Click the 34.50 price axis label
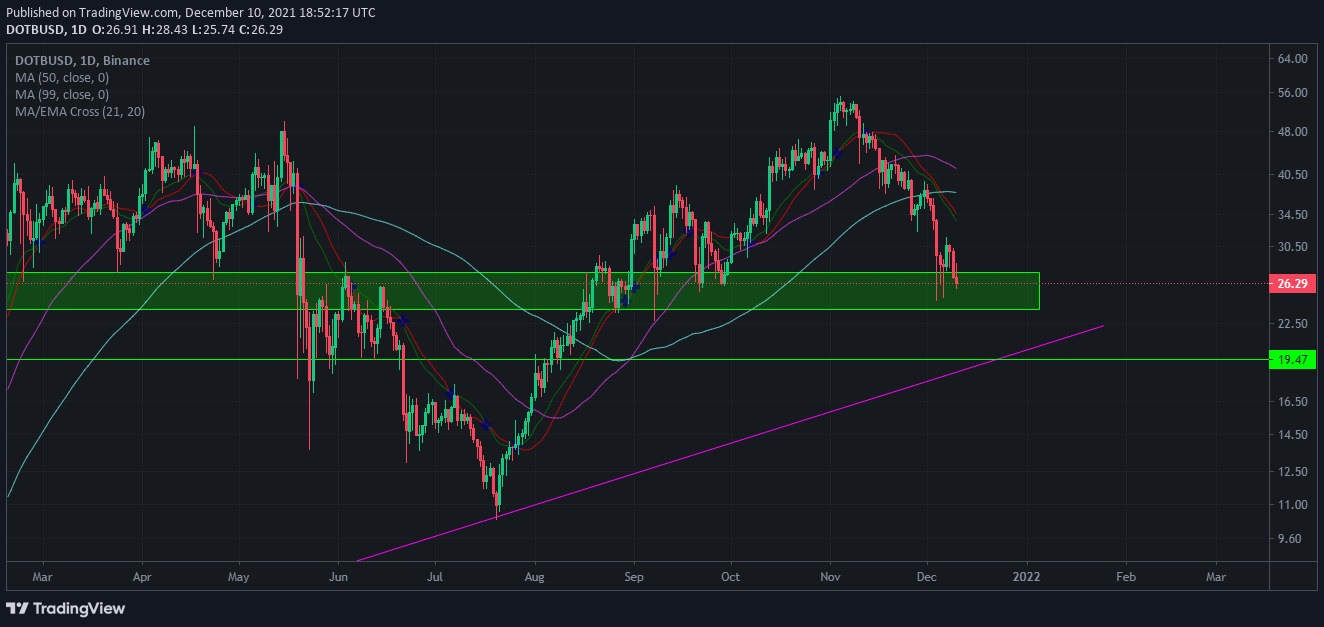 [x=1292, y=214]
